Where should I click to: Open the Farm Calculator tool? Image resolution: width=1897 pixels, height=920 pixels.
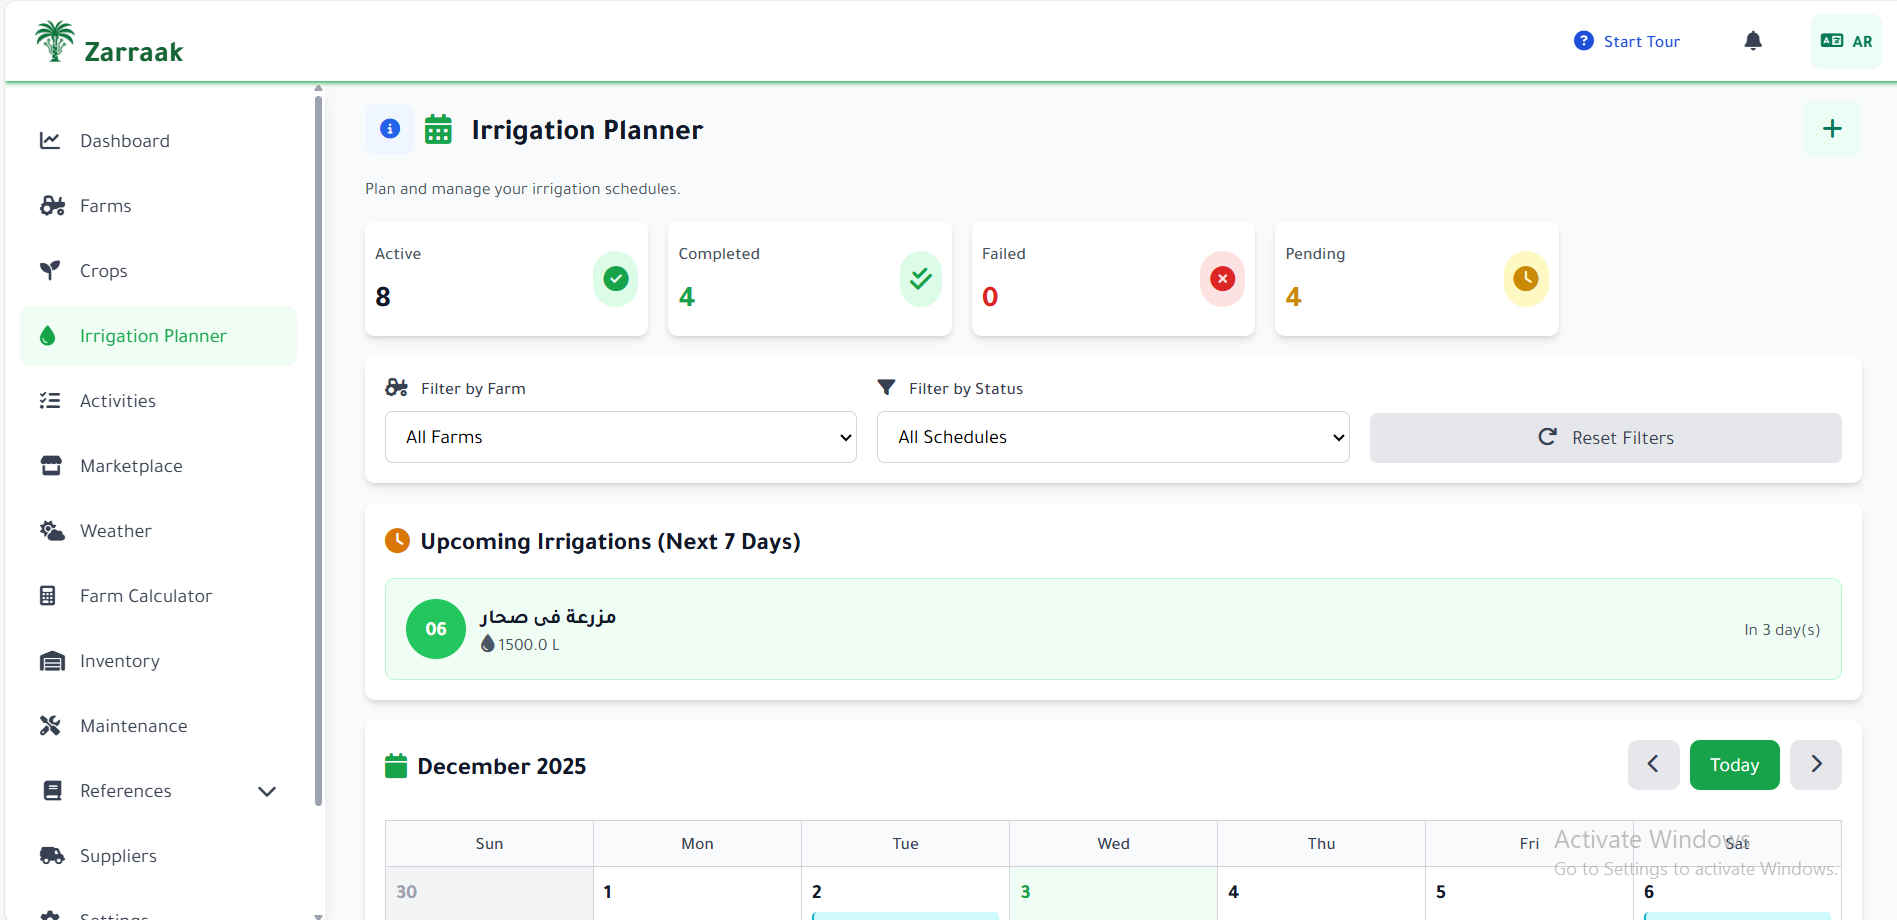coord(146,595)
